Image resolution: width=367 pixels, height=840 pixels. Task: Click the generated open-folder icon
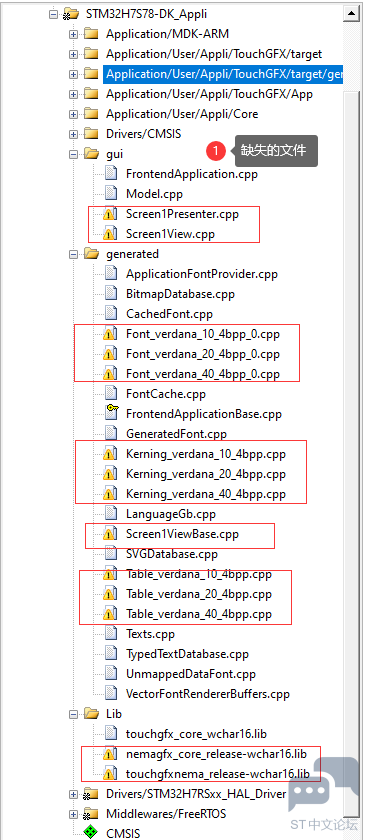click(x=91, y=254)
